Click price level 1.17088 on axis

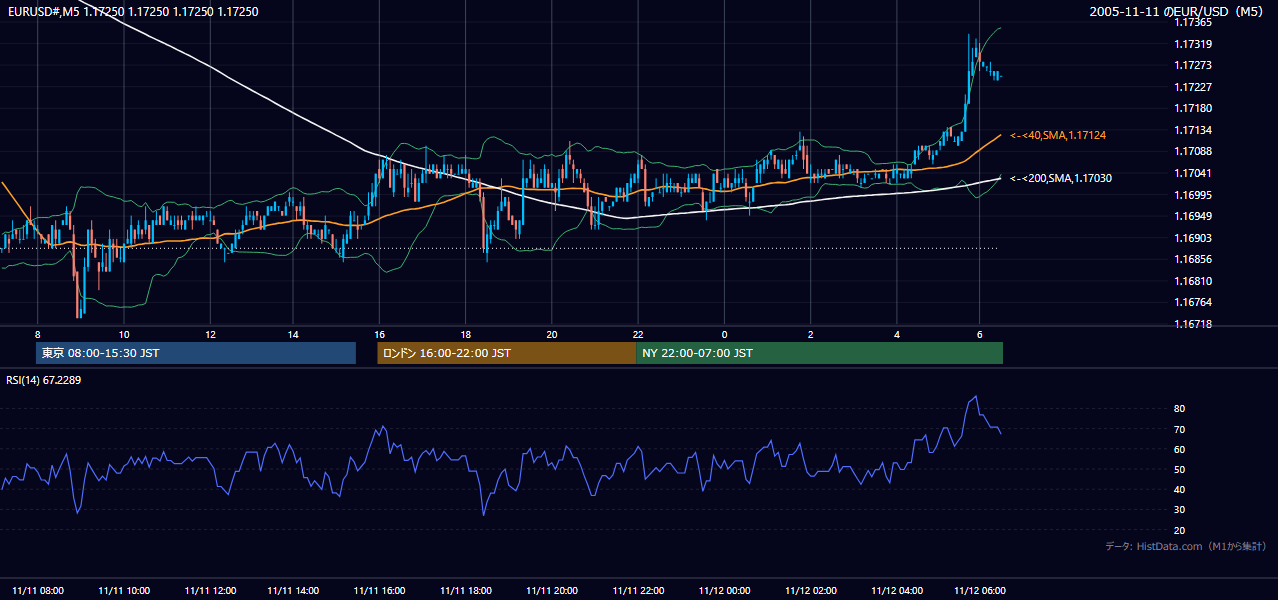1194,151
